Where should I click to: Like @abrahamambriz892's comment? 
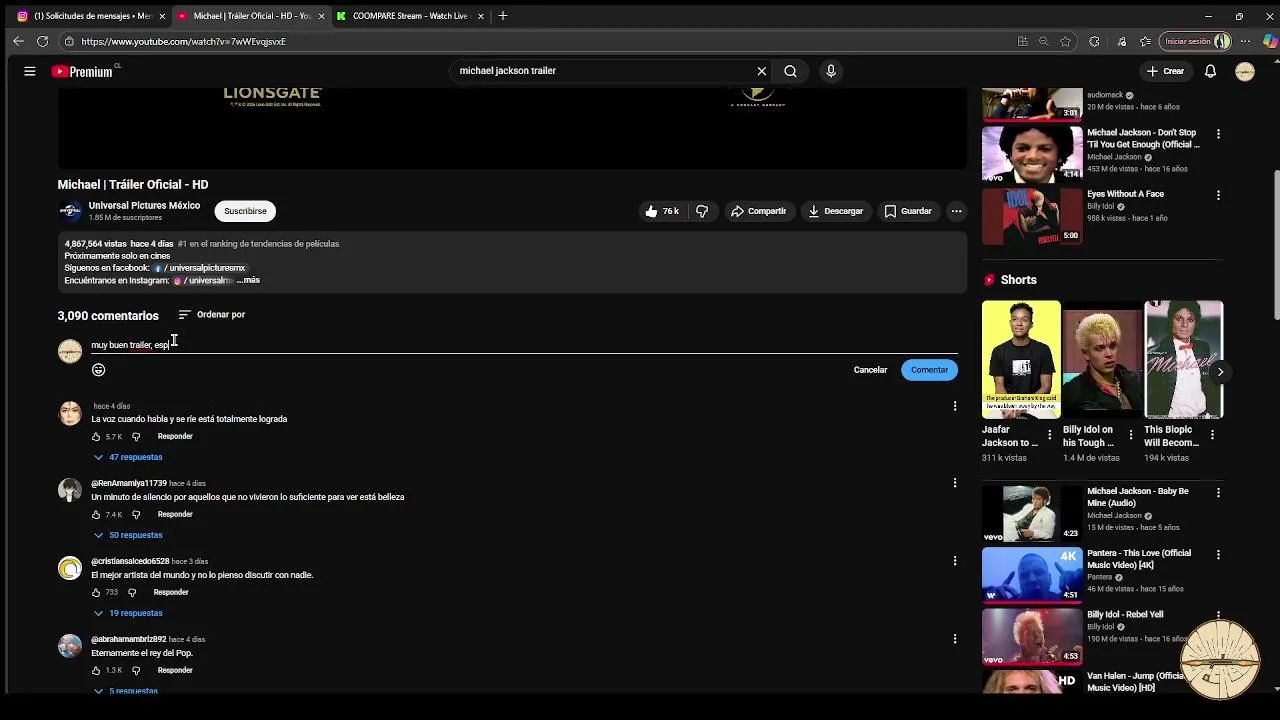point(96,670)
